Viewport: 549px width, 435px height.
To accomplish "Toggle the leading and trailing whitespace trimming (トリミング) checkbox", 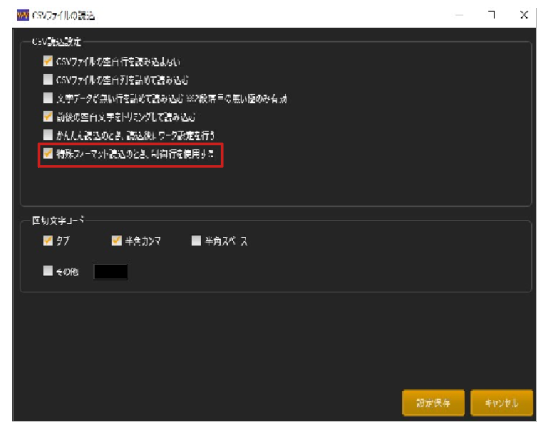I will pos(48,116).
